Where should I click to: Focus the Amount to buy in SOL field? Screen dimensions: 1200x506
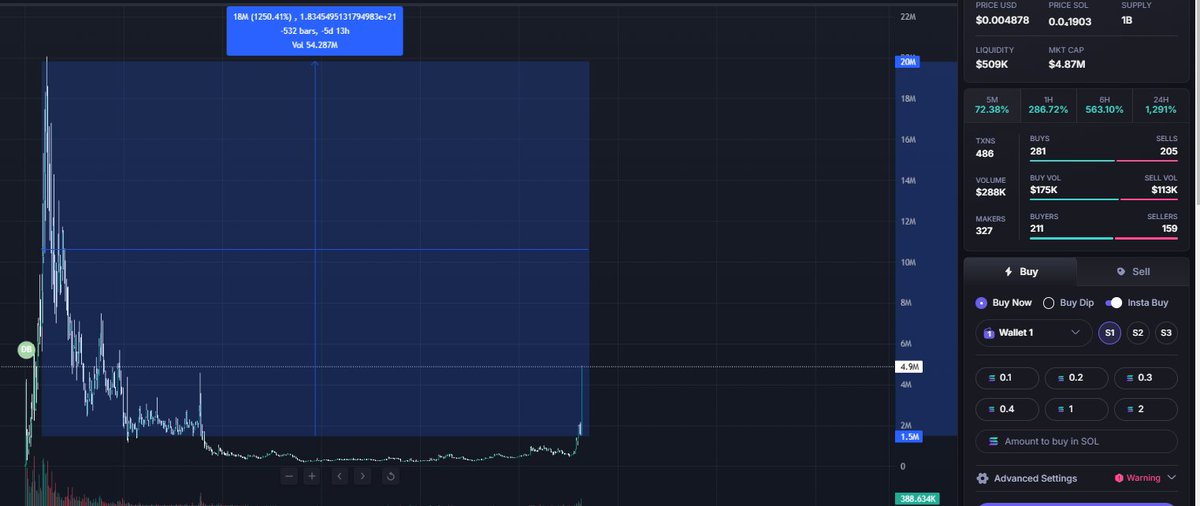coord(1076,441)
